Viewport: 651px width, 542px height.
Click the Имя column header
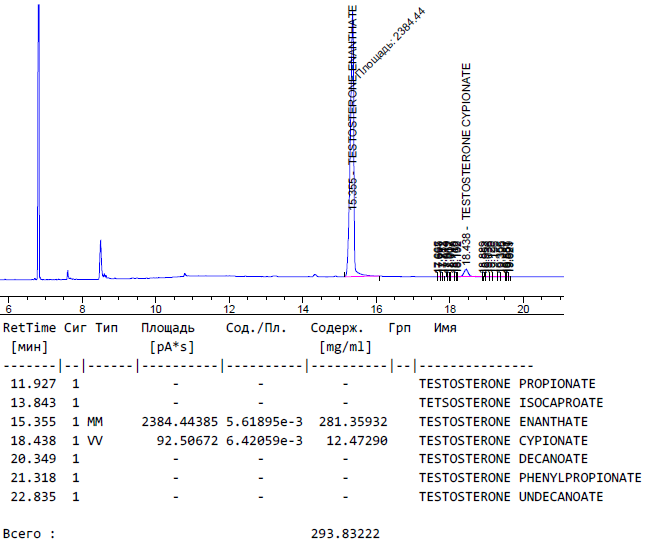coord(445,328)
